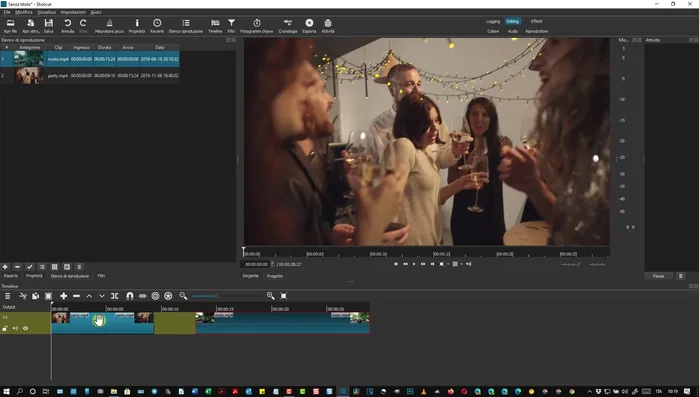The image size is (699, 397).
Task: Select the Colore layout button
Action: pos(493,31)
